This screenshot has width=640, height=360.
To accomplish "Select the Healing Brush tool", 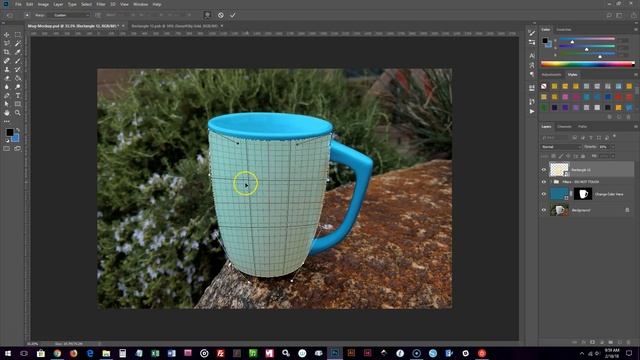I will coord(7,61).
